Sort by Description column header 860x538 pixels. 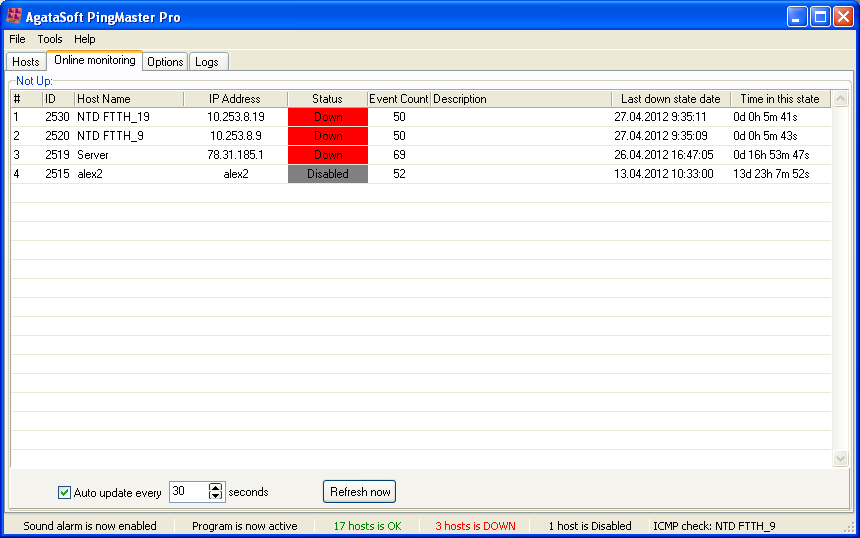point(520,99)
